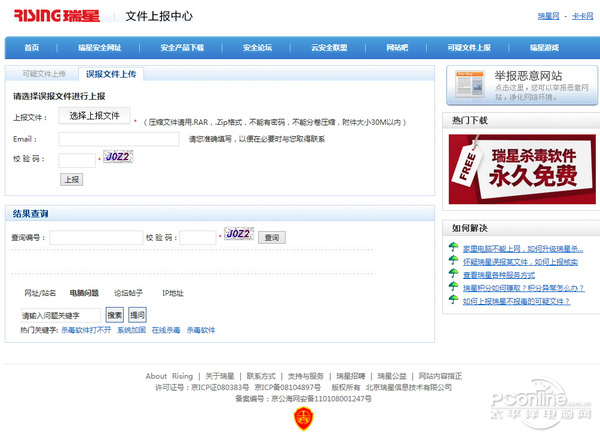Open footer link 支持与服务

click(306, 376)
